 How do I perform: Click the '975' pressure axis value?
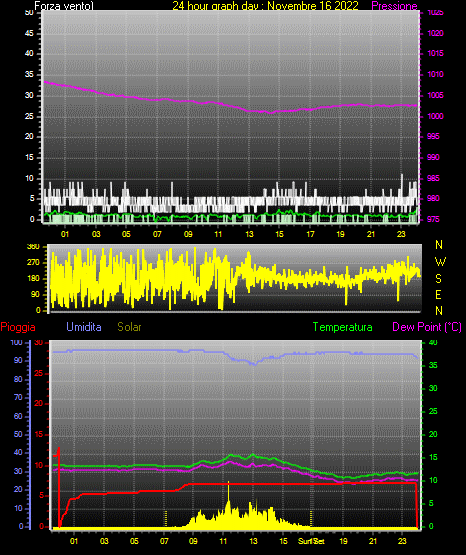(x=433, y=219)
